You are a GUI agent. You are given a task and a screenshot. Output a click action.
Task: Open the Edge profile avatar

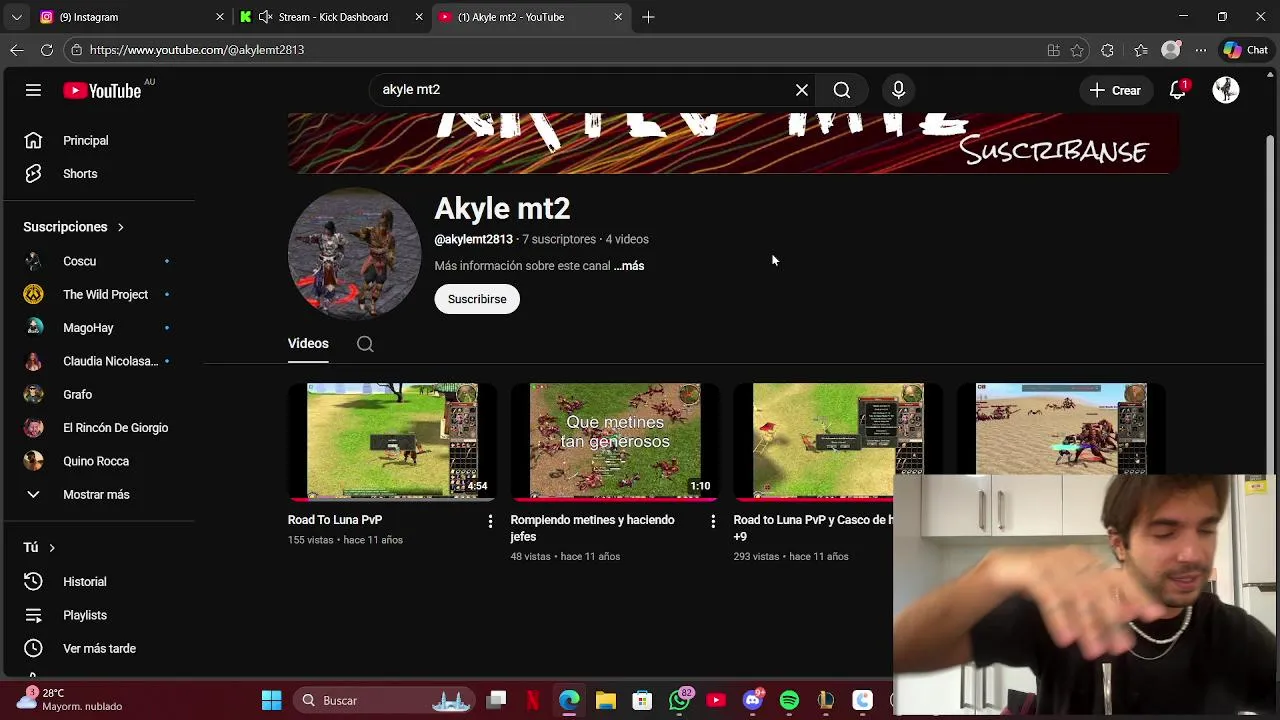tap(1171, 50)
